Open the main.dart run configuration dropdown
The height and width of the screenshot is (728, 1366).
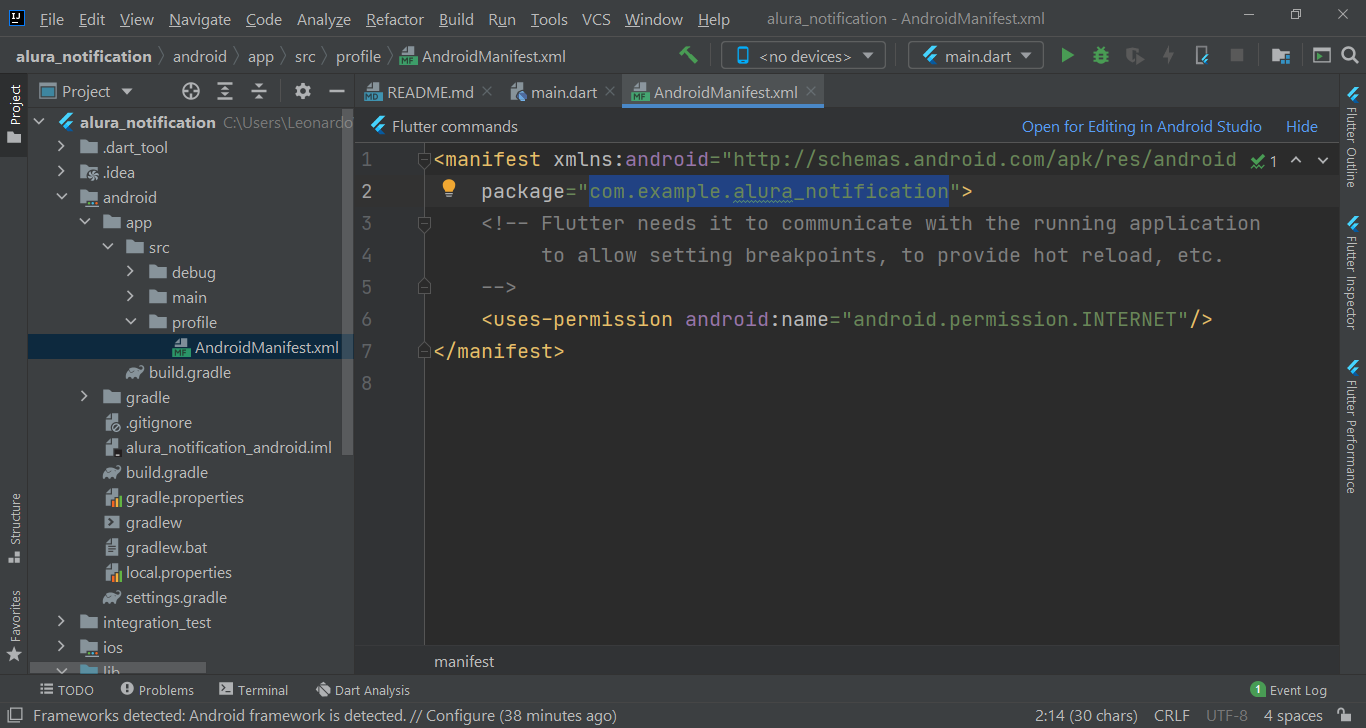pyautogui.click(x=975, y=55)
